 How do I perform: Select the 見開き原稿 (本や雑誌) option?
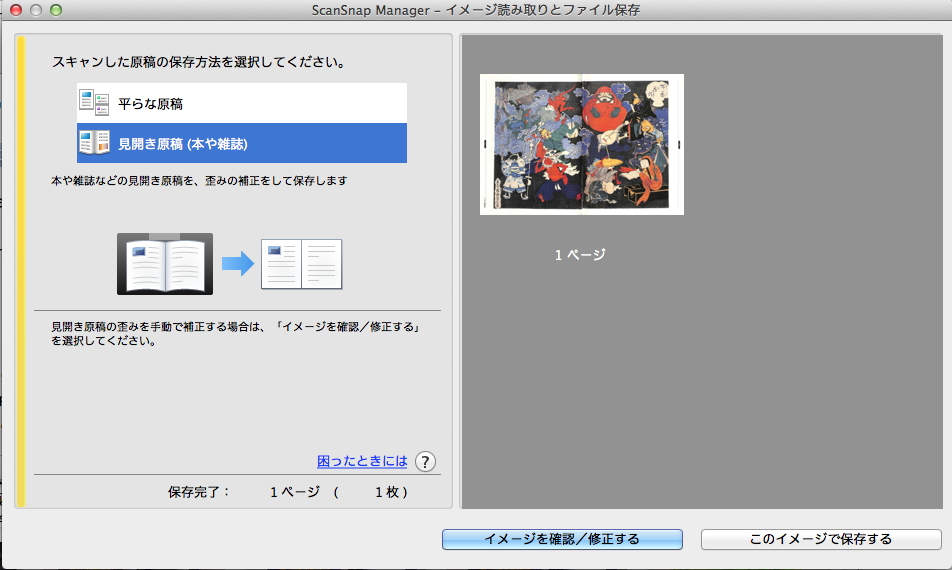pos(242,143)
